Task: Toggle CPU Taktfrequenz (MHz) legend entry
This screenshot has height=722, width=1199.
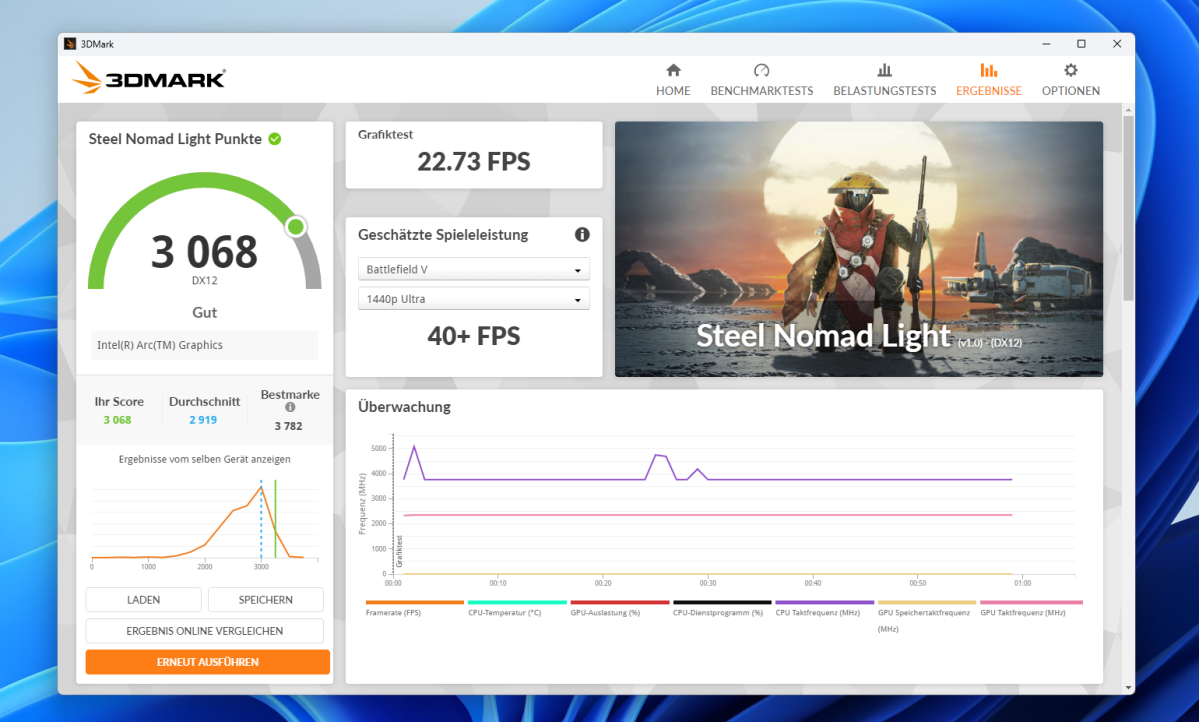Action: click(824, 608)
